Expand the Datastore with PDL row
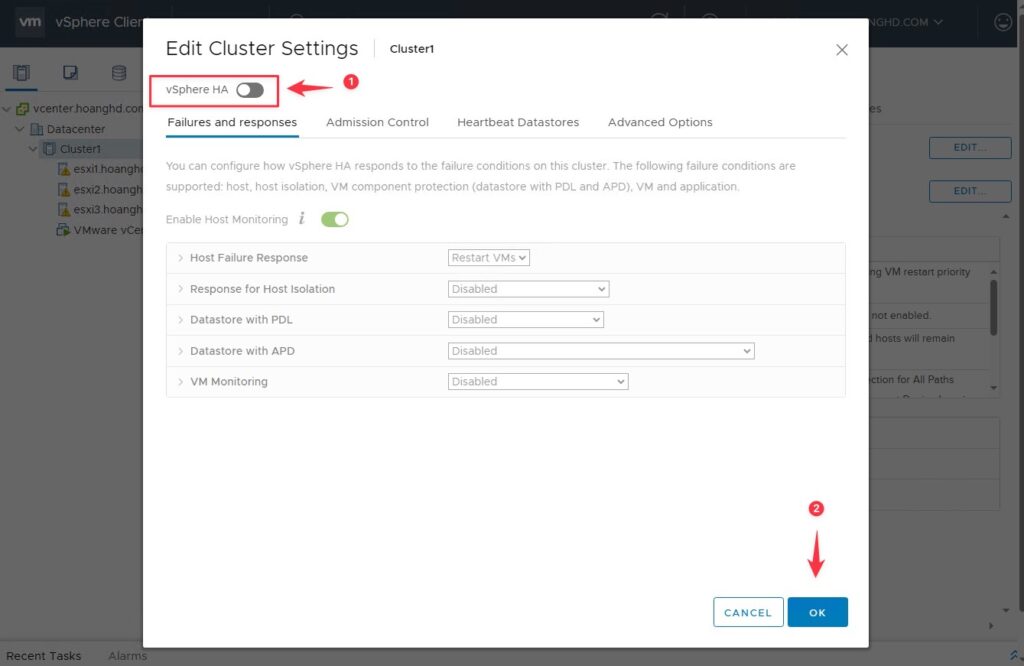 click(x=181, y=320)
